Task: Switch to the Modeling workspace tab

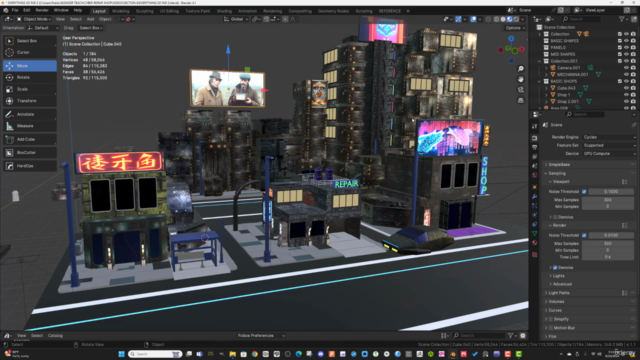Action: coord(120,11)
